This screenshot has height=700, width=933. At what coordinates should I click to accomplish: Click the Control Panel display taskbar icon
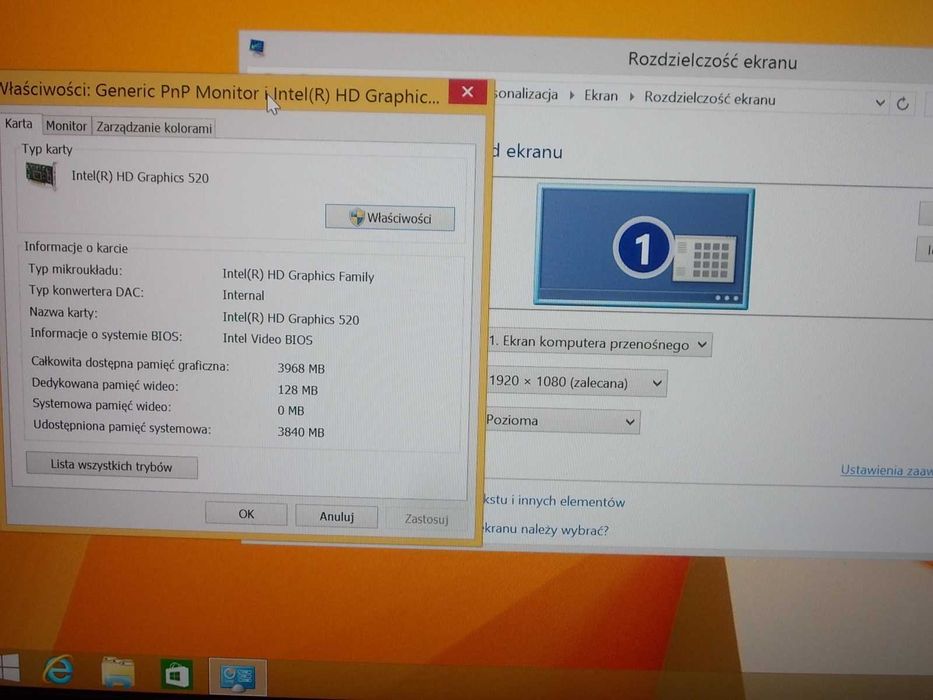[x=237, y=677]
